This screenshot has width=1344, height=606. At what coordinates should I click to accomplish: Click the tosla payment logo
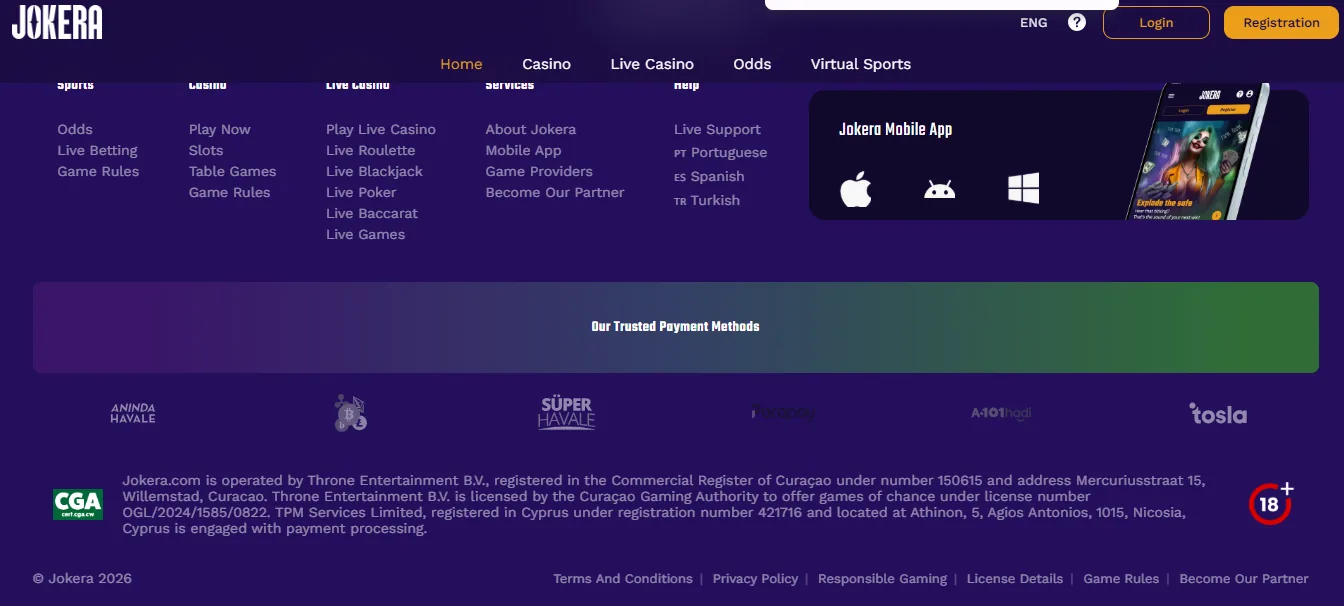tap(1218, 413)
